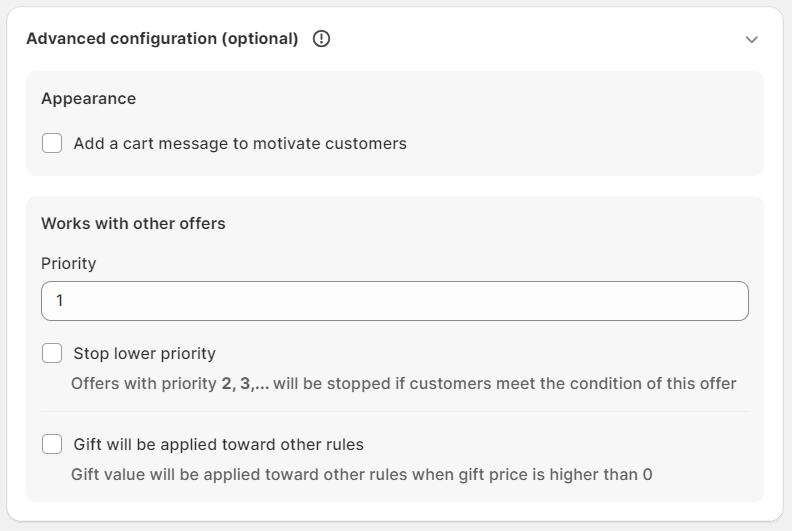This screenshot has width=792, height=531.
Task: Click the "Works with other offers" heading
Action: (133, 224)
